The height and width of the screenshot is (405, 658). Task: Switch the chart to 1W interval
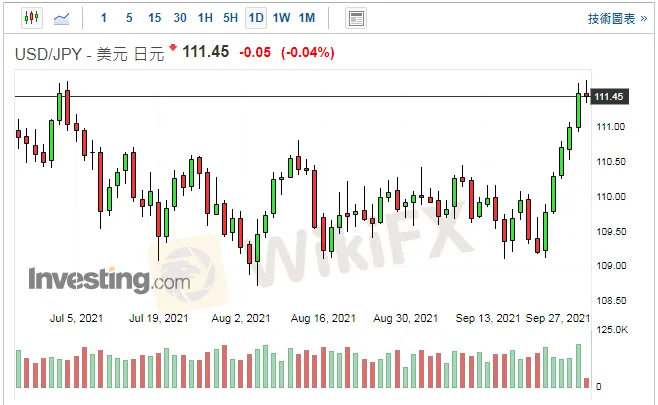pos(281,18)
